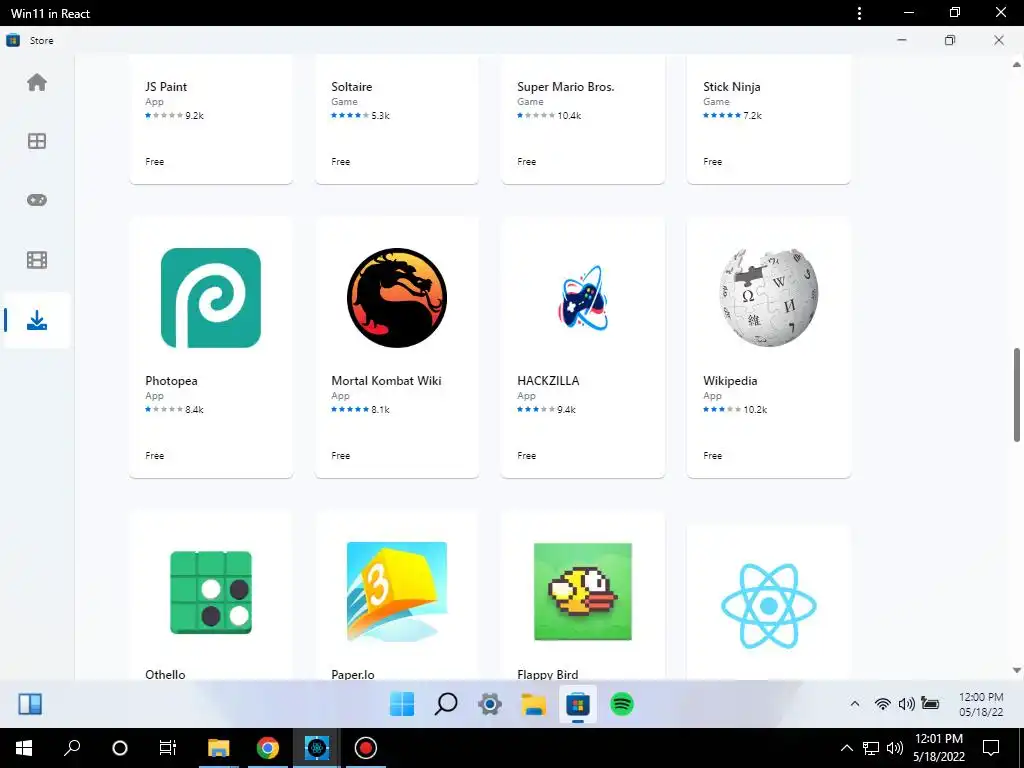Viewport: 1024px width, 768px height.
Task: Click Free price on Stick Ninja card
Action: 712,161
